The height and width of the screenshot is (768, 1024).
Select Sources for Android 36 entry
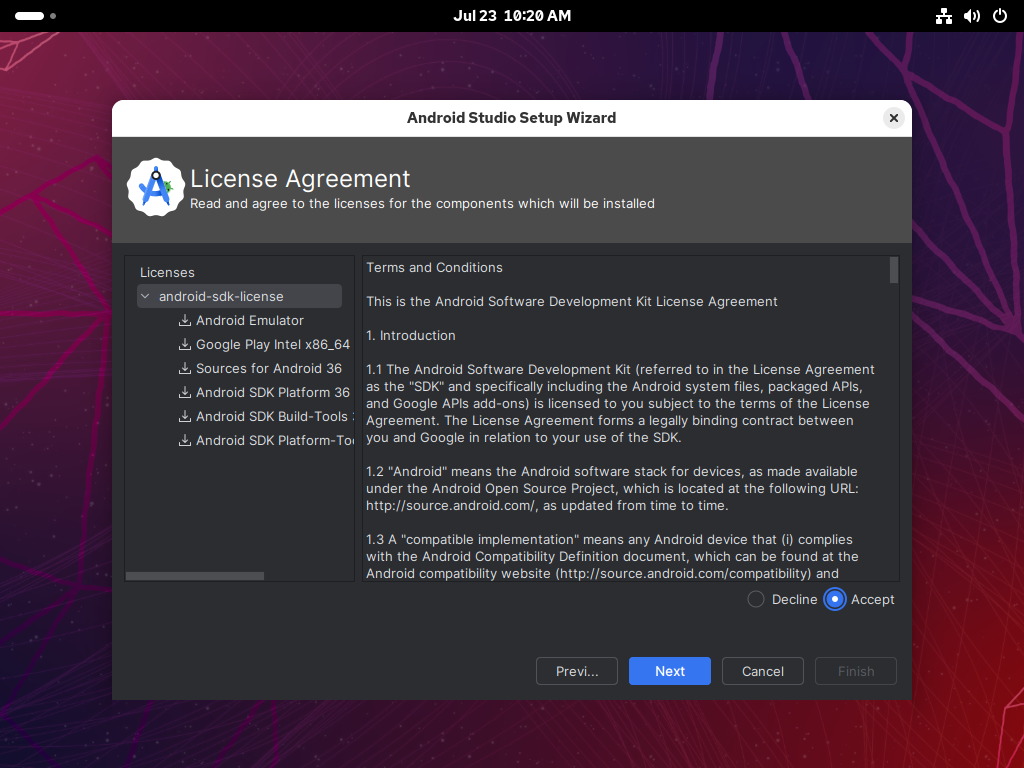click(268, 369)
